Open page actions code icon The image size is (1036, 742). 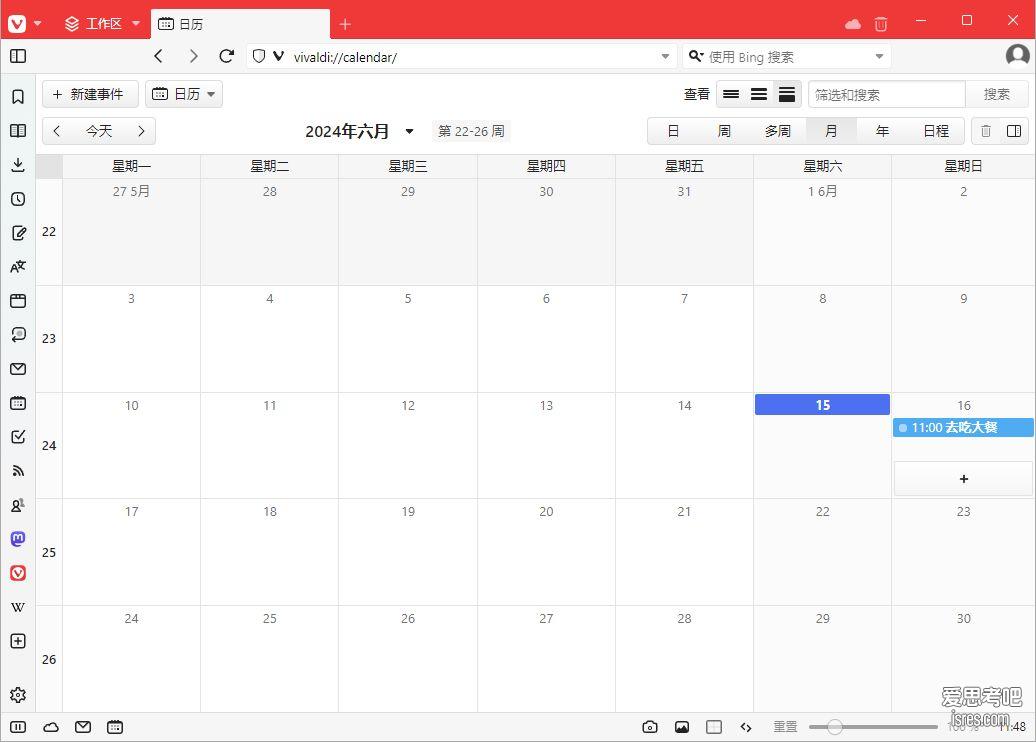click(746, 727)
